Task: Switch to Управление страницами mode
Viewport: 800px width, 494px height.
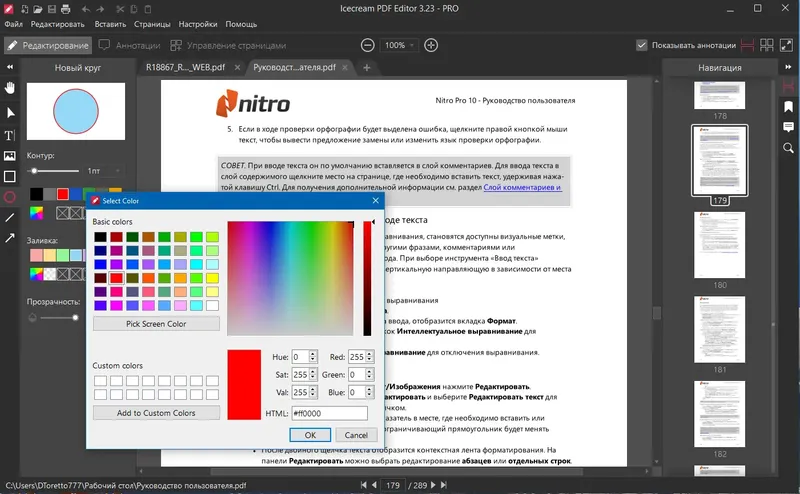Action: coord(228,45)
